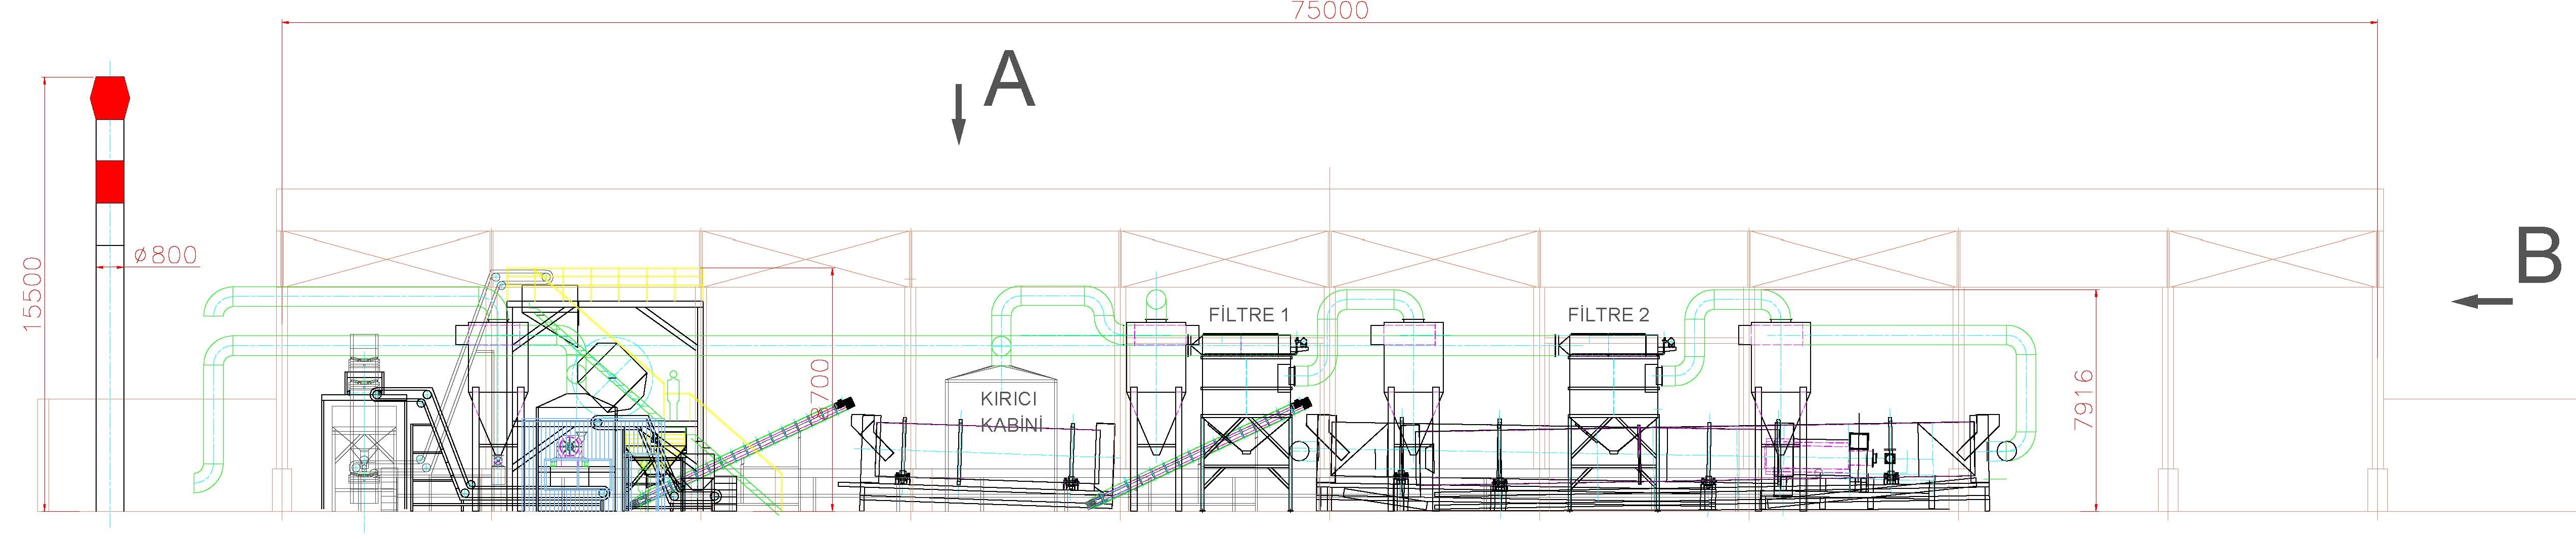Click the FİLTRE 1 label
This screenshot has width=2576, height=539.
click(x=1248, y=315)
